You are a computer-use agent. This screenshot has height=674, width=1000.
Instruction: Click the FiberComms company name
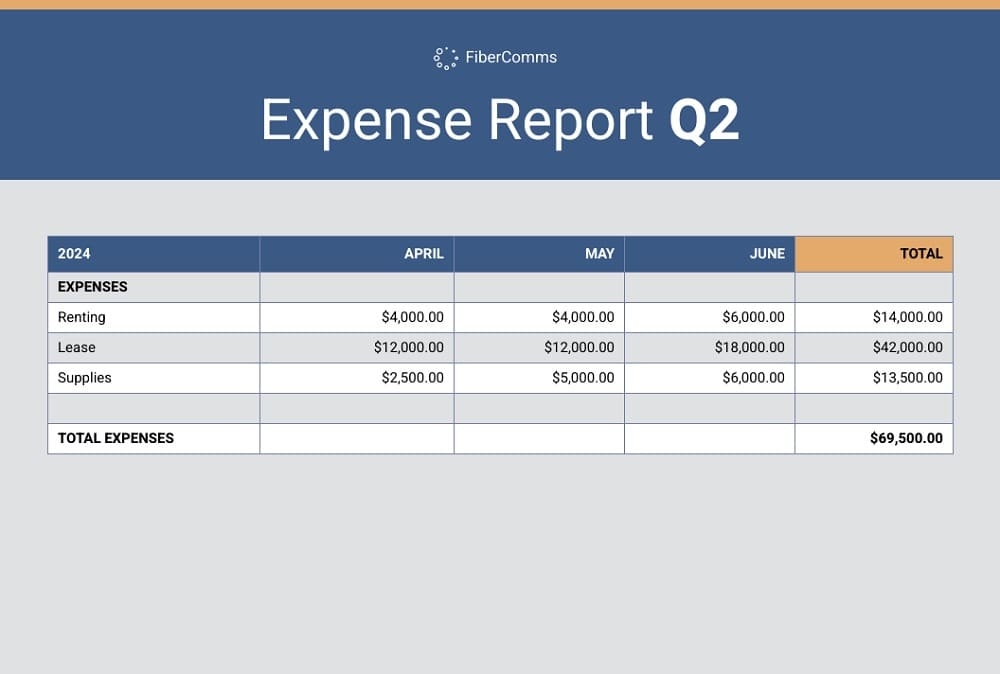[511, 58]
